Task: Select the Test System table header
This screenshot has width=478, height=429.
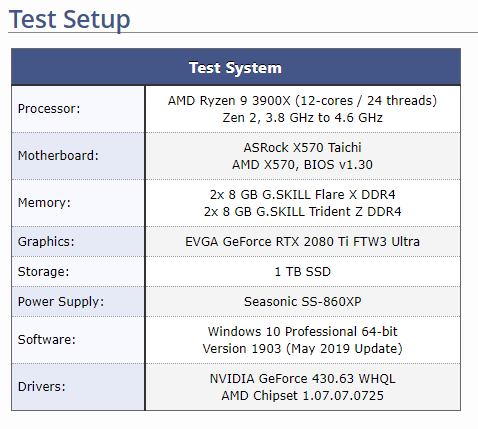Action: click(x=236, y=67)
